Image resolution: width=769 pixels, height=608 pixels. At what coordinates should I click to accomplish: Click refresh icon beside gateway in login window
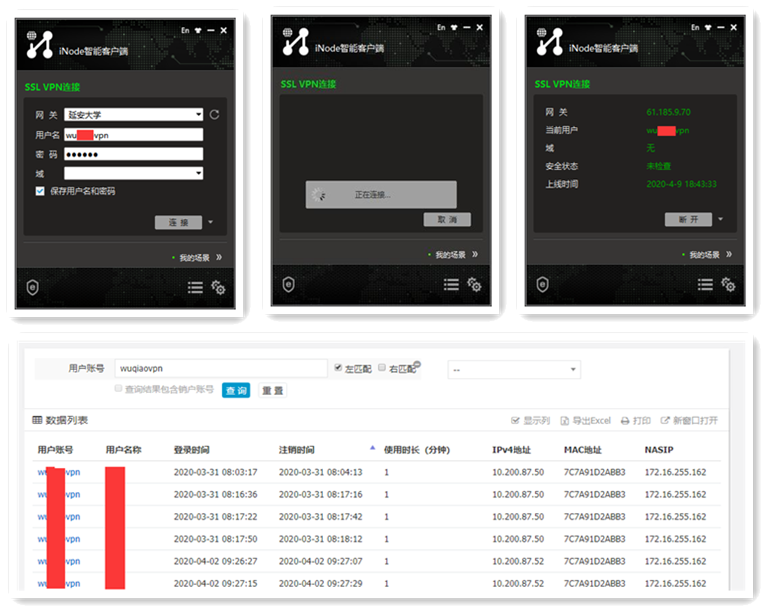click(x=214, y=115)
